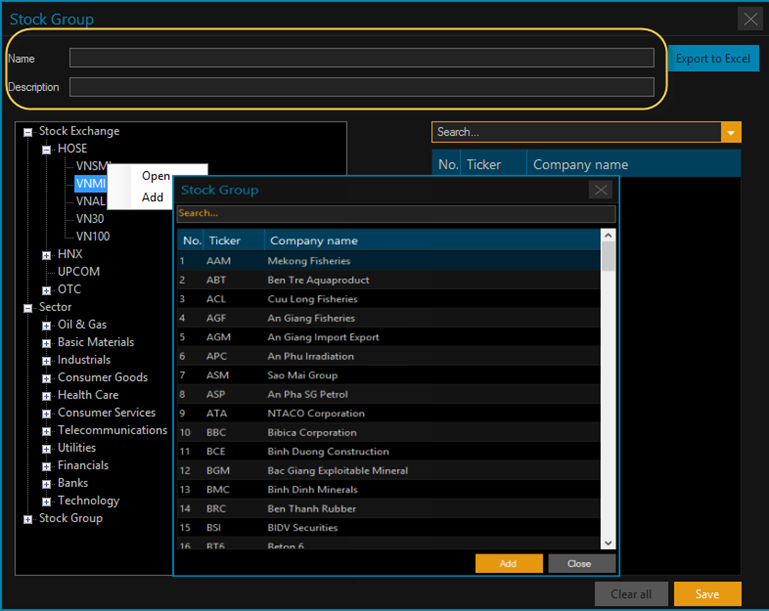Select the BBC Bibica Corporation row
Screen dimensions: 769x611
tap(388, 433)
